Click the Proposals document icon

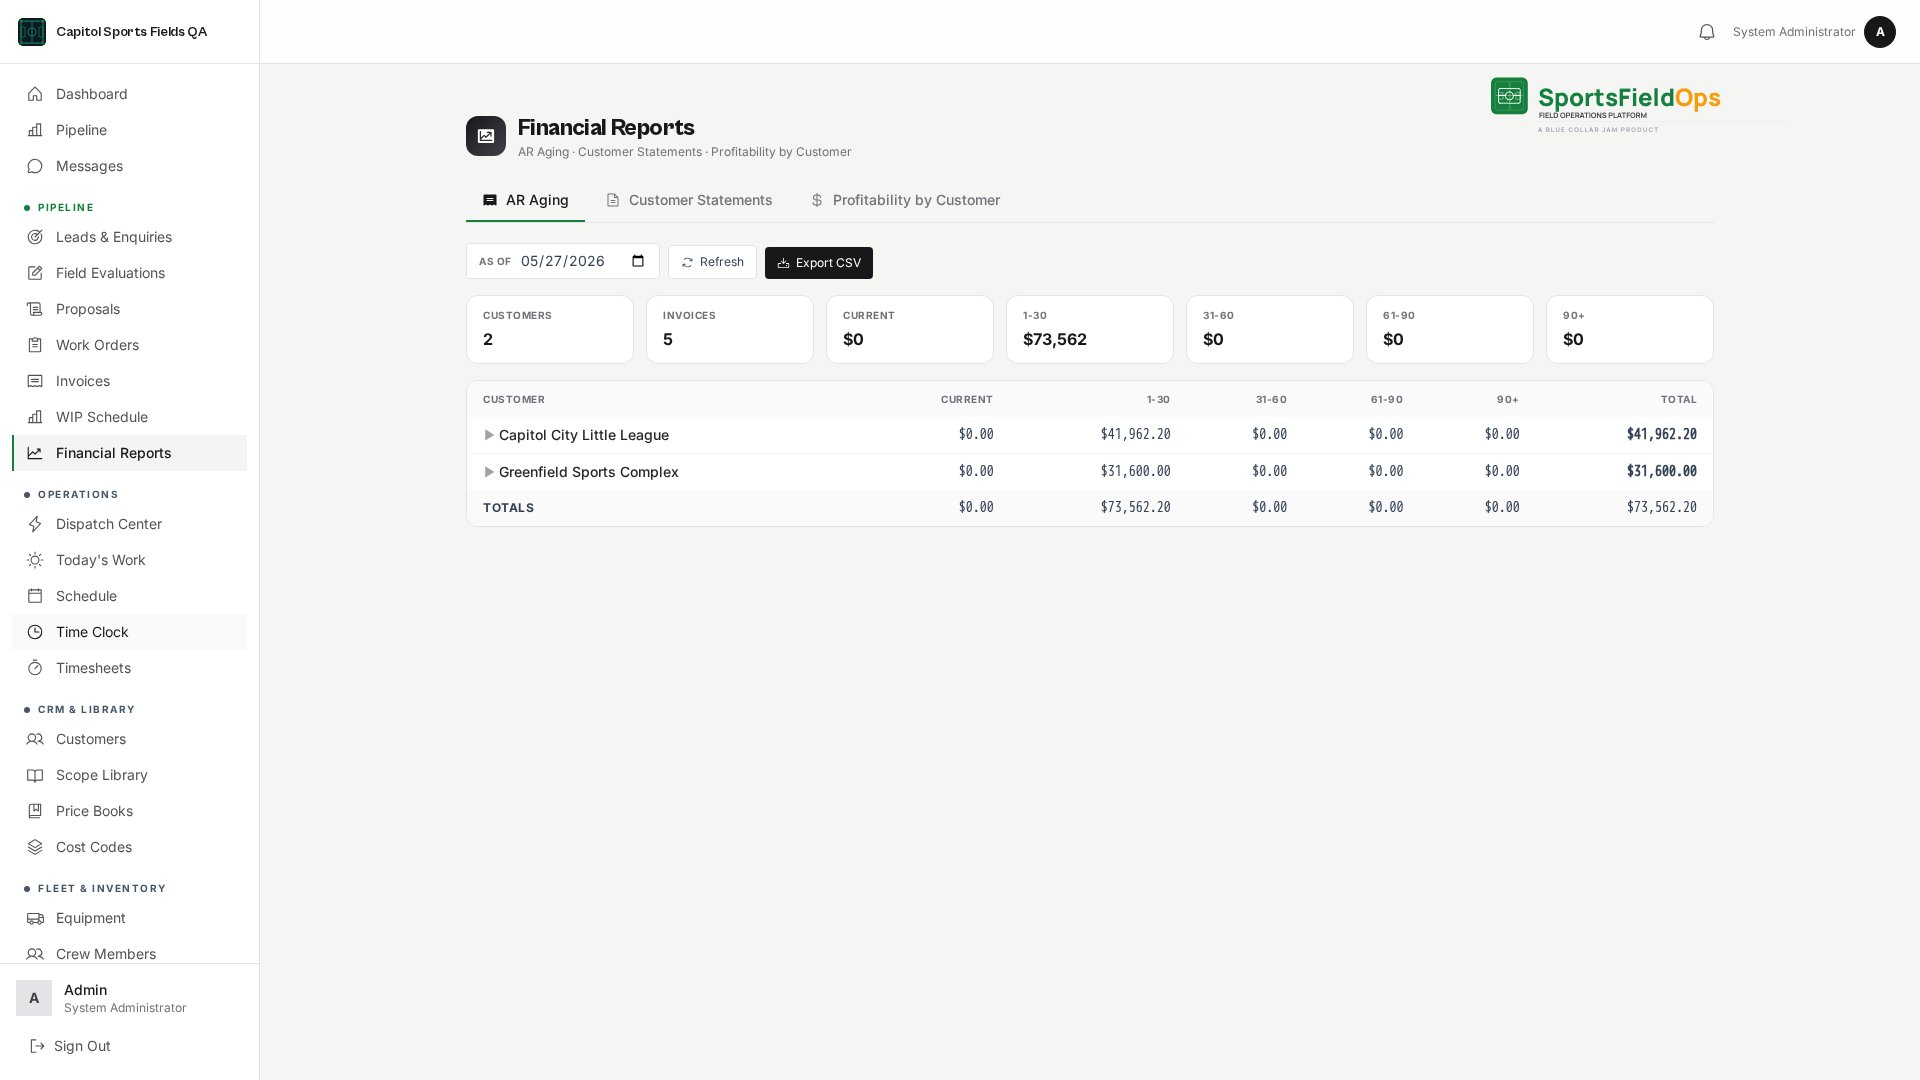point(35,309)
